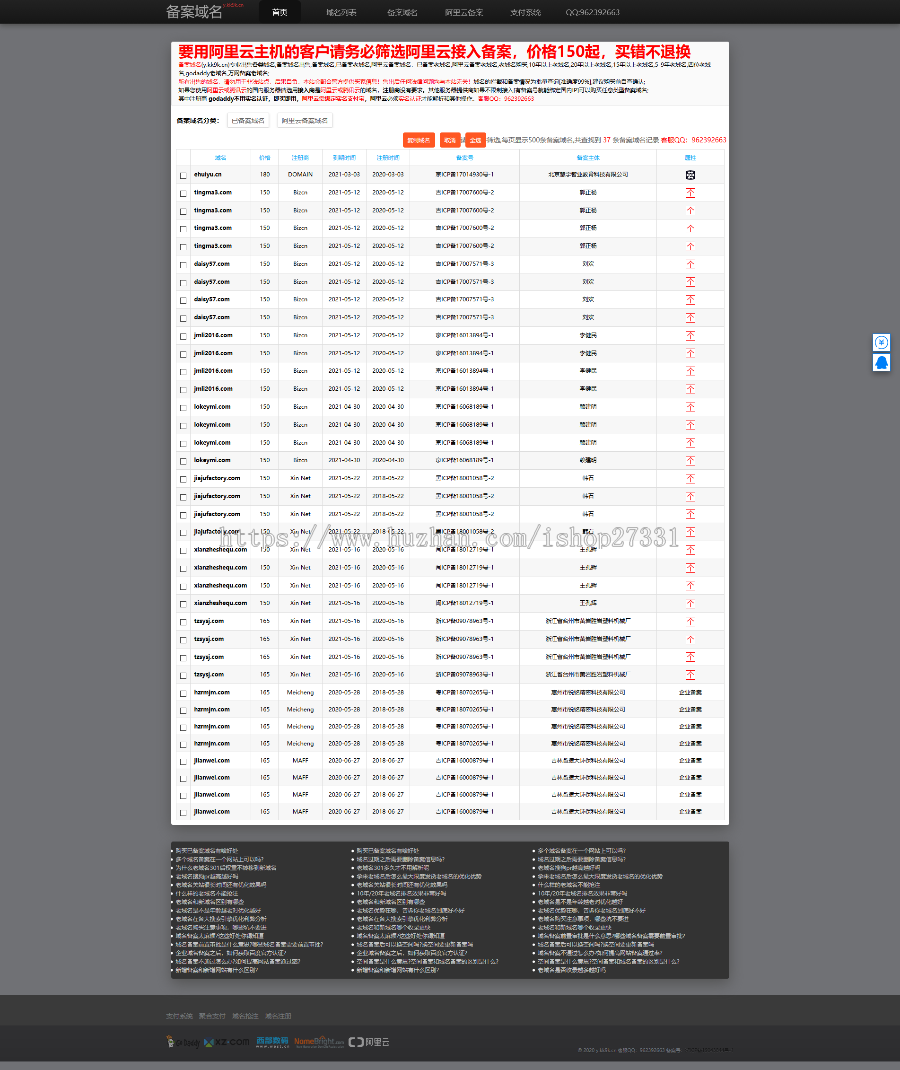This screenshot has height=1070, width=900.
Task: Filter by 已备案域名 category
Action: (248, 121)
